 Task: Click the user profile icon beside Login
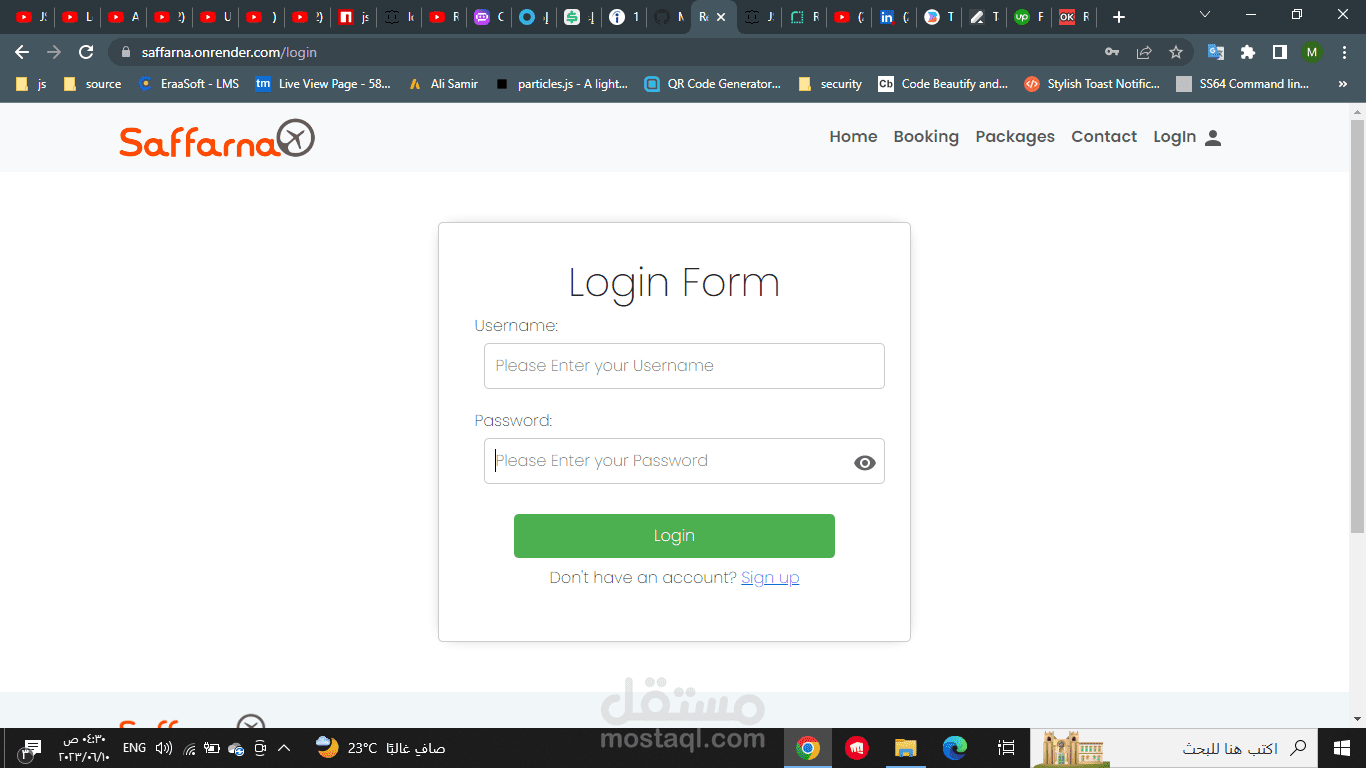(x=1213, y=138)
